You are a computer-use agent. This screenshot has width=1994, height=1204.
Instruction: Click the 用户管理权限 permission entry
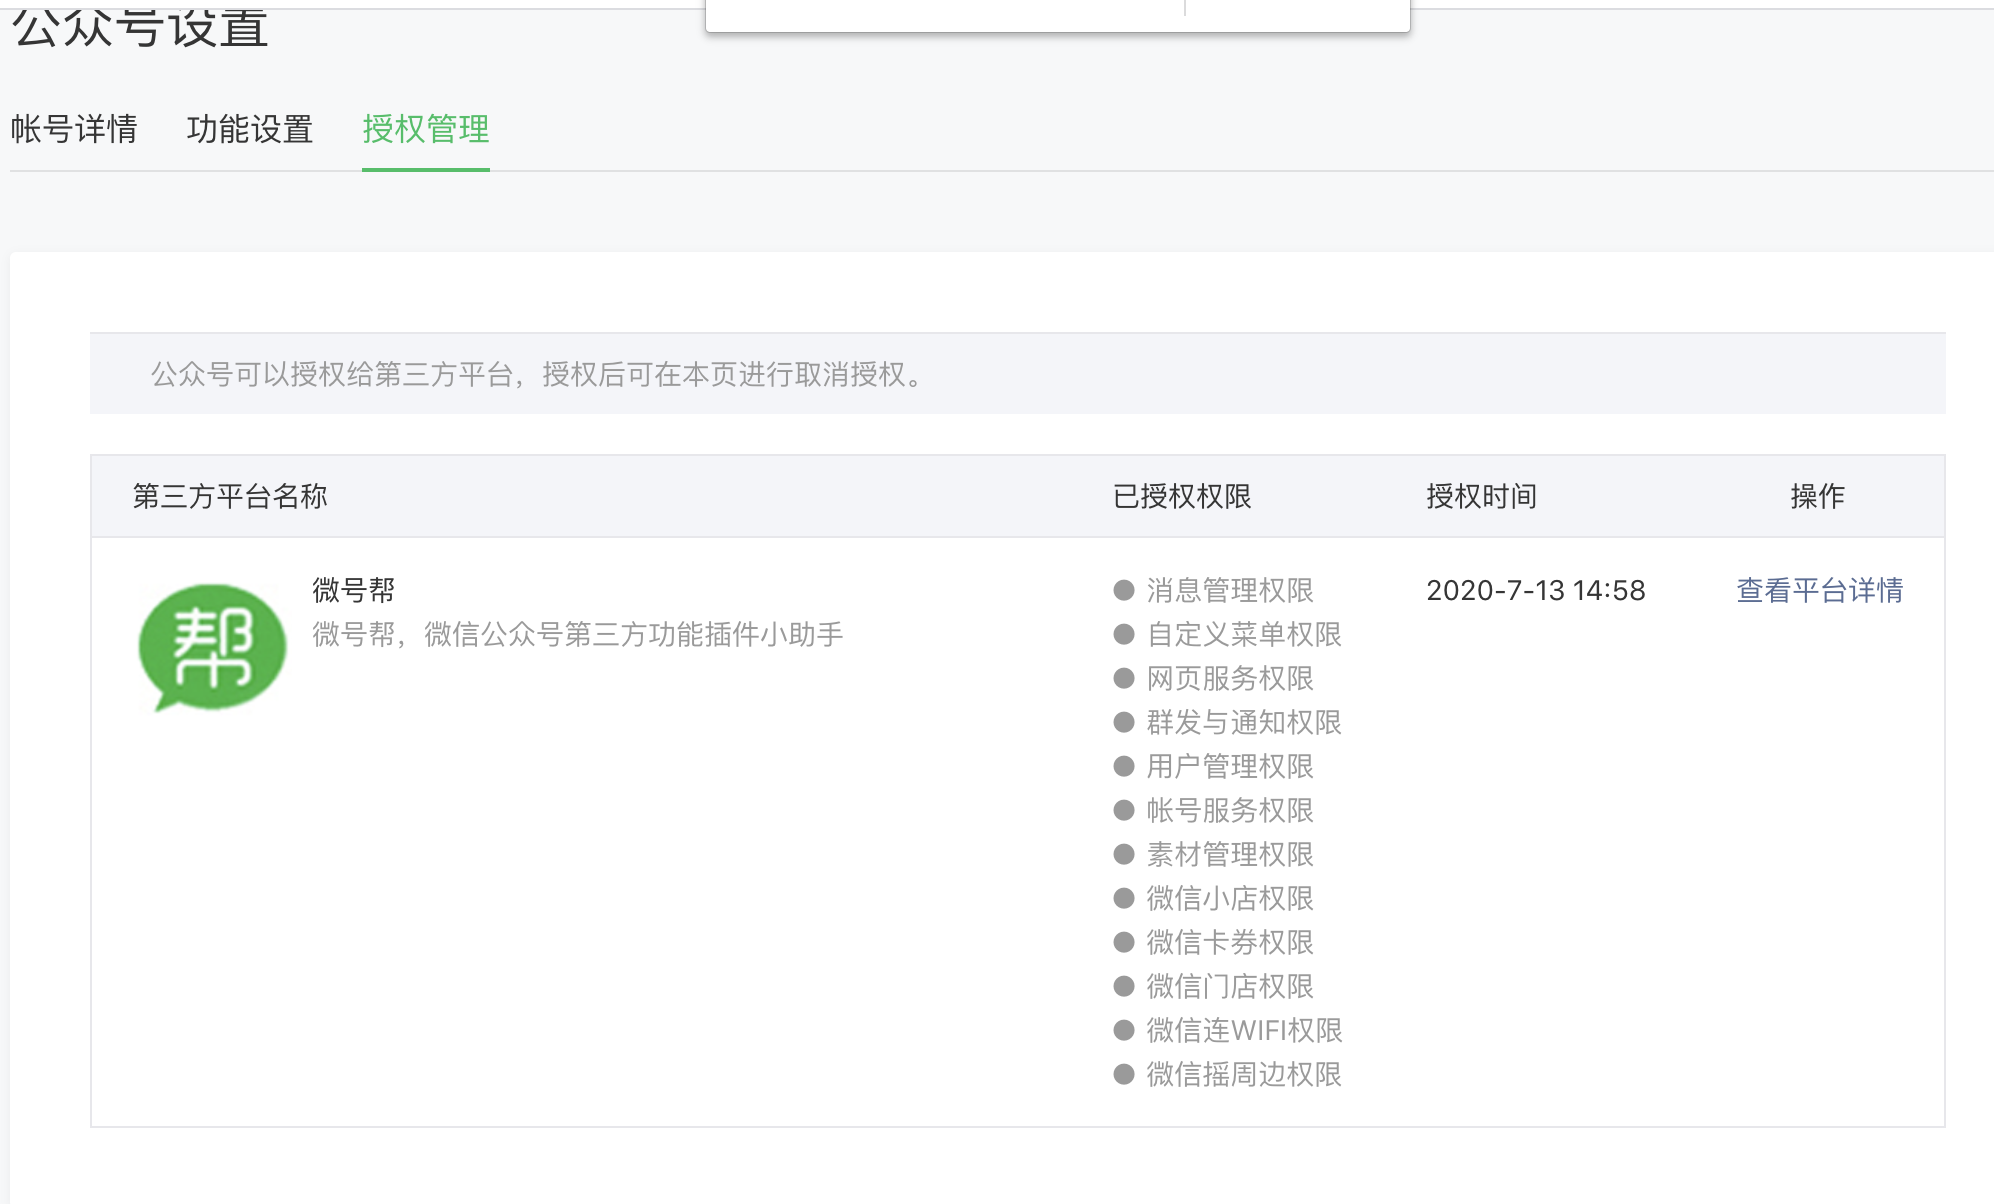(1229, 766)
